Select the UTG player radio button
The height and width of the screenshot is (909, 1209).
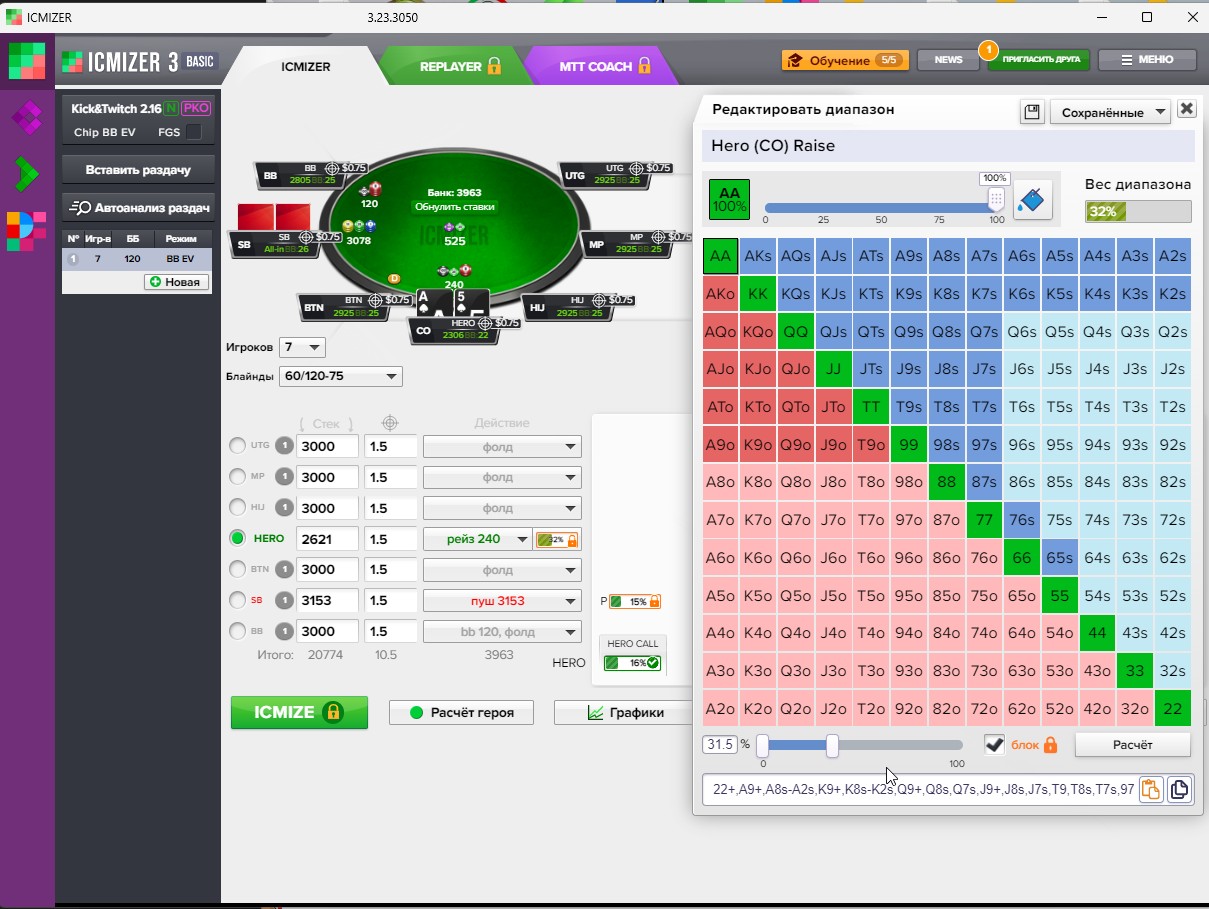237,446
